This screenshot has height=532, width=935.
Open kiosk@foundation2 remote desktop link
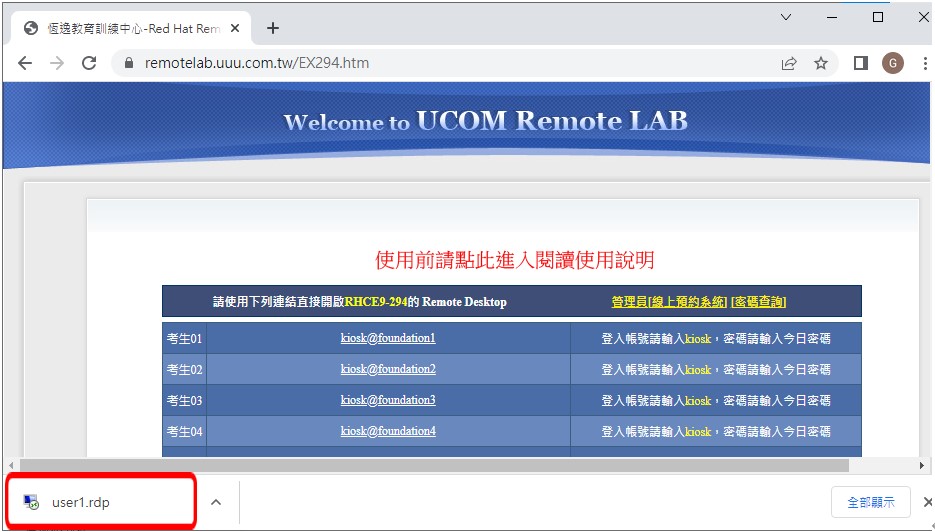tap(388, 369)
